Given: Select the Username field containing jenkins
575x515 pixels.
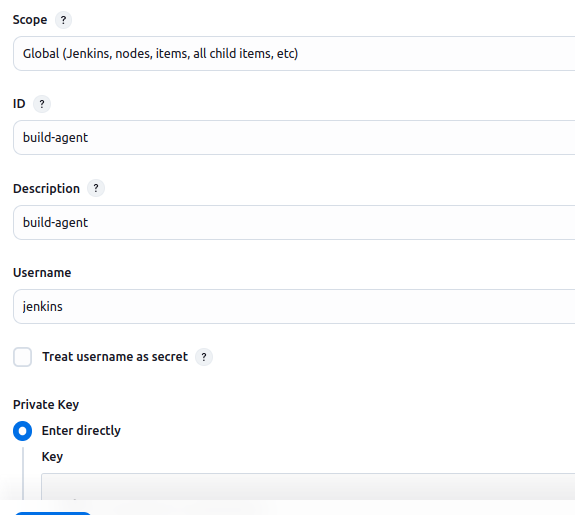Looking at the screenshot, I should pos(294,307).
